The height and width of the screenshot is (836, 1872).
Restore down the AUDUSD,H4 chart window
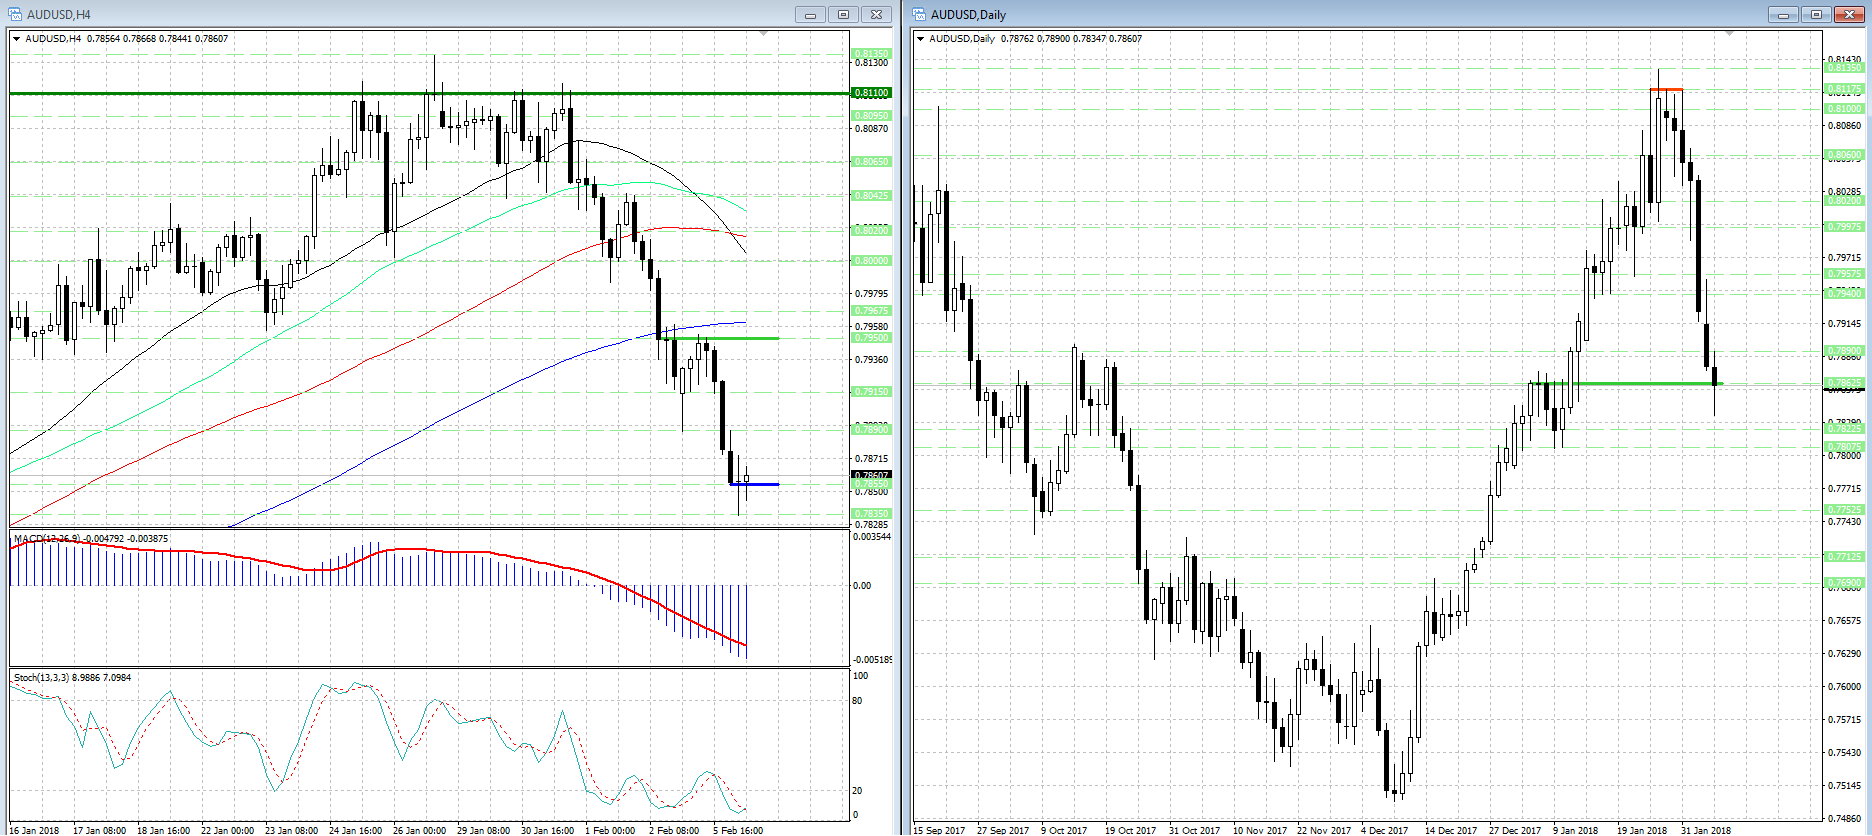pyautogui.click(x=843, y=14)
